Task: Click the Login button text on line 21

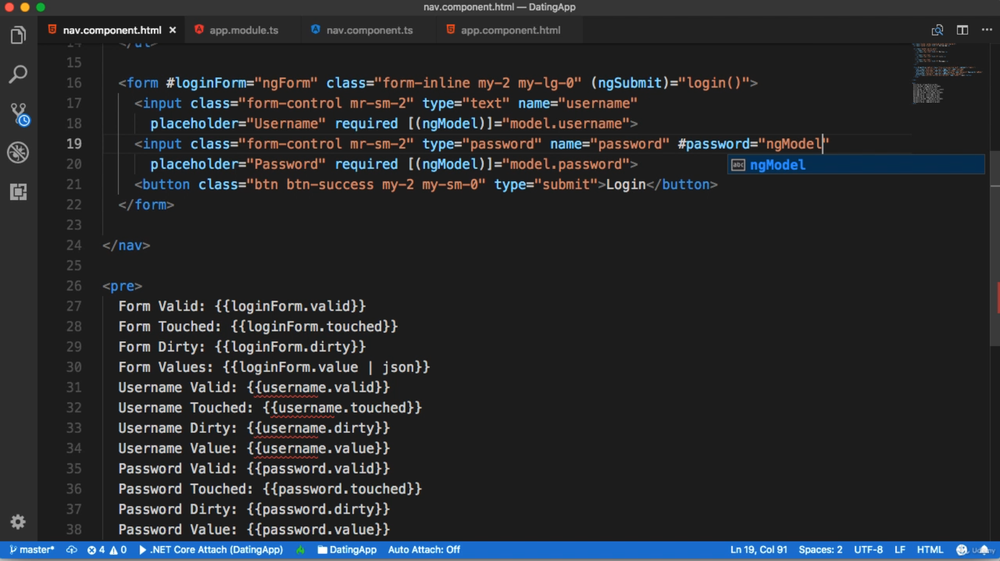Action: (626, 184)
